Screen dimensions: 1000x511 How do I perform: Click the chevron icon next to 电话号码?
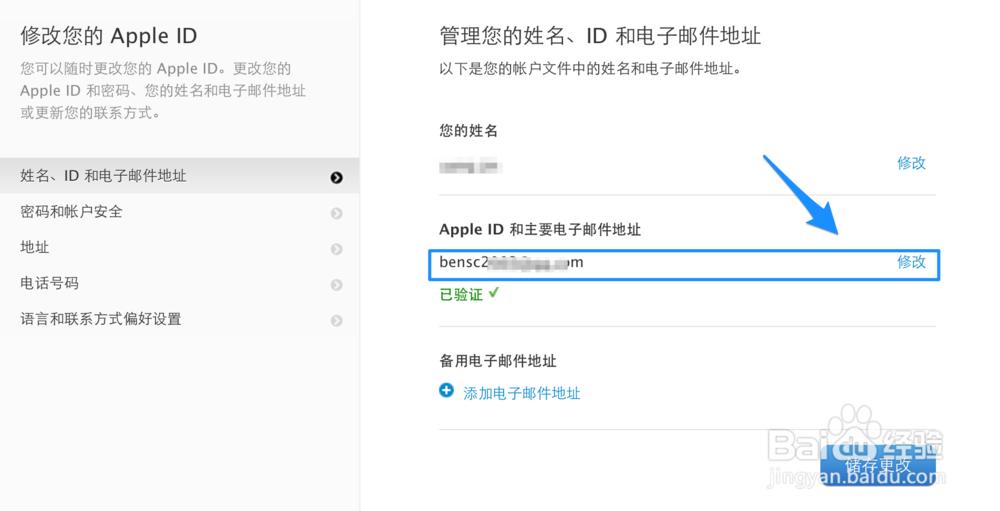coord(337,285)
